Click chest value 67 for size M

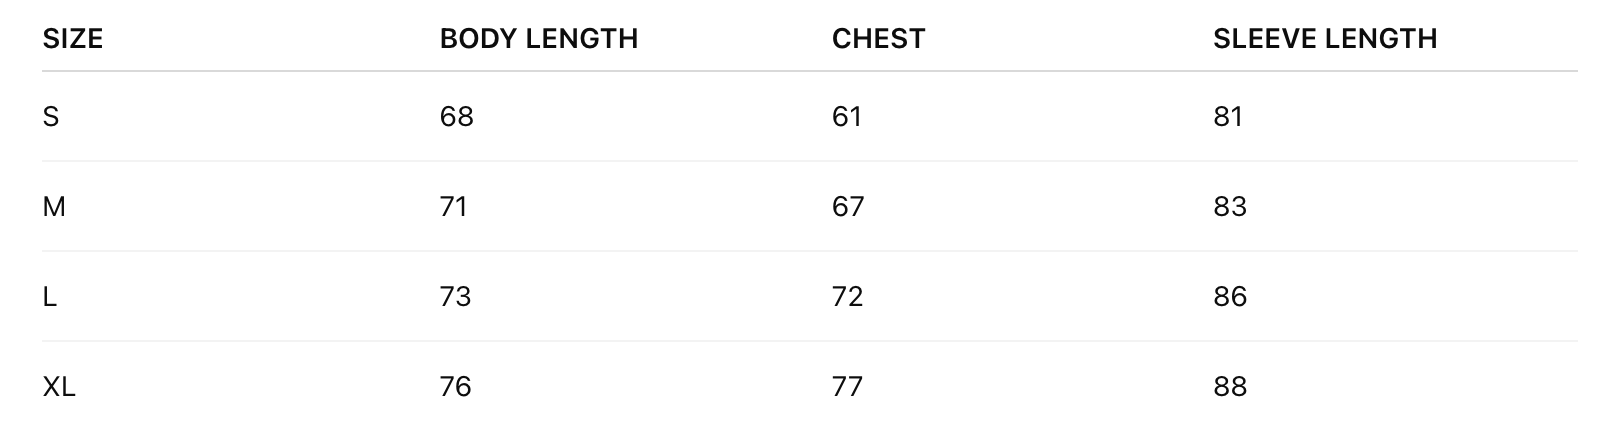pyautogui.click(x=848, y=207)
